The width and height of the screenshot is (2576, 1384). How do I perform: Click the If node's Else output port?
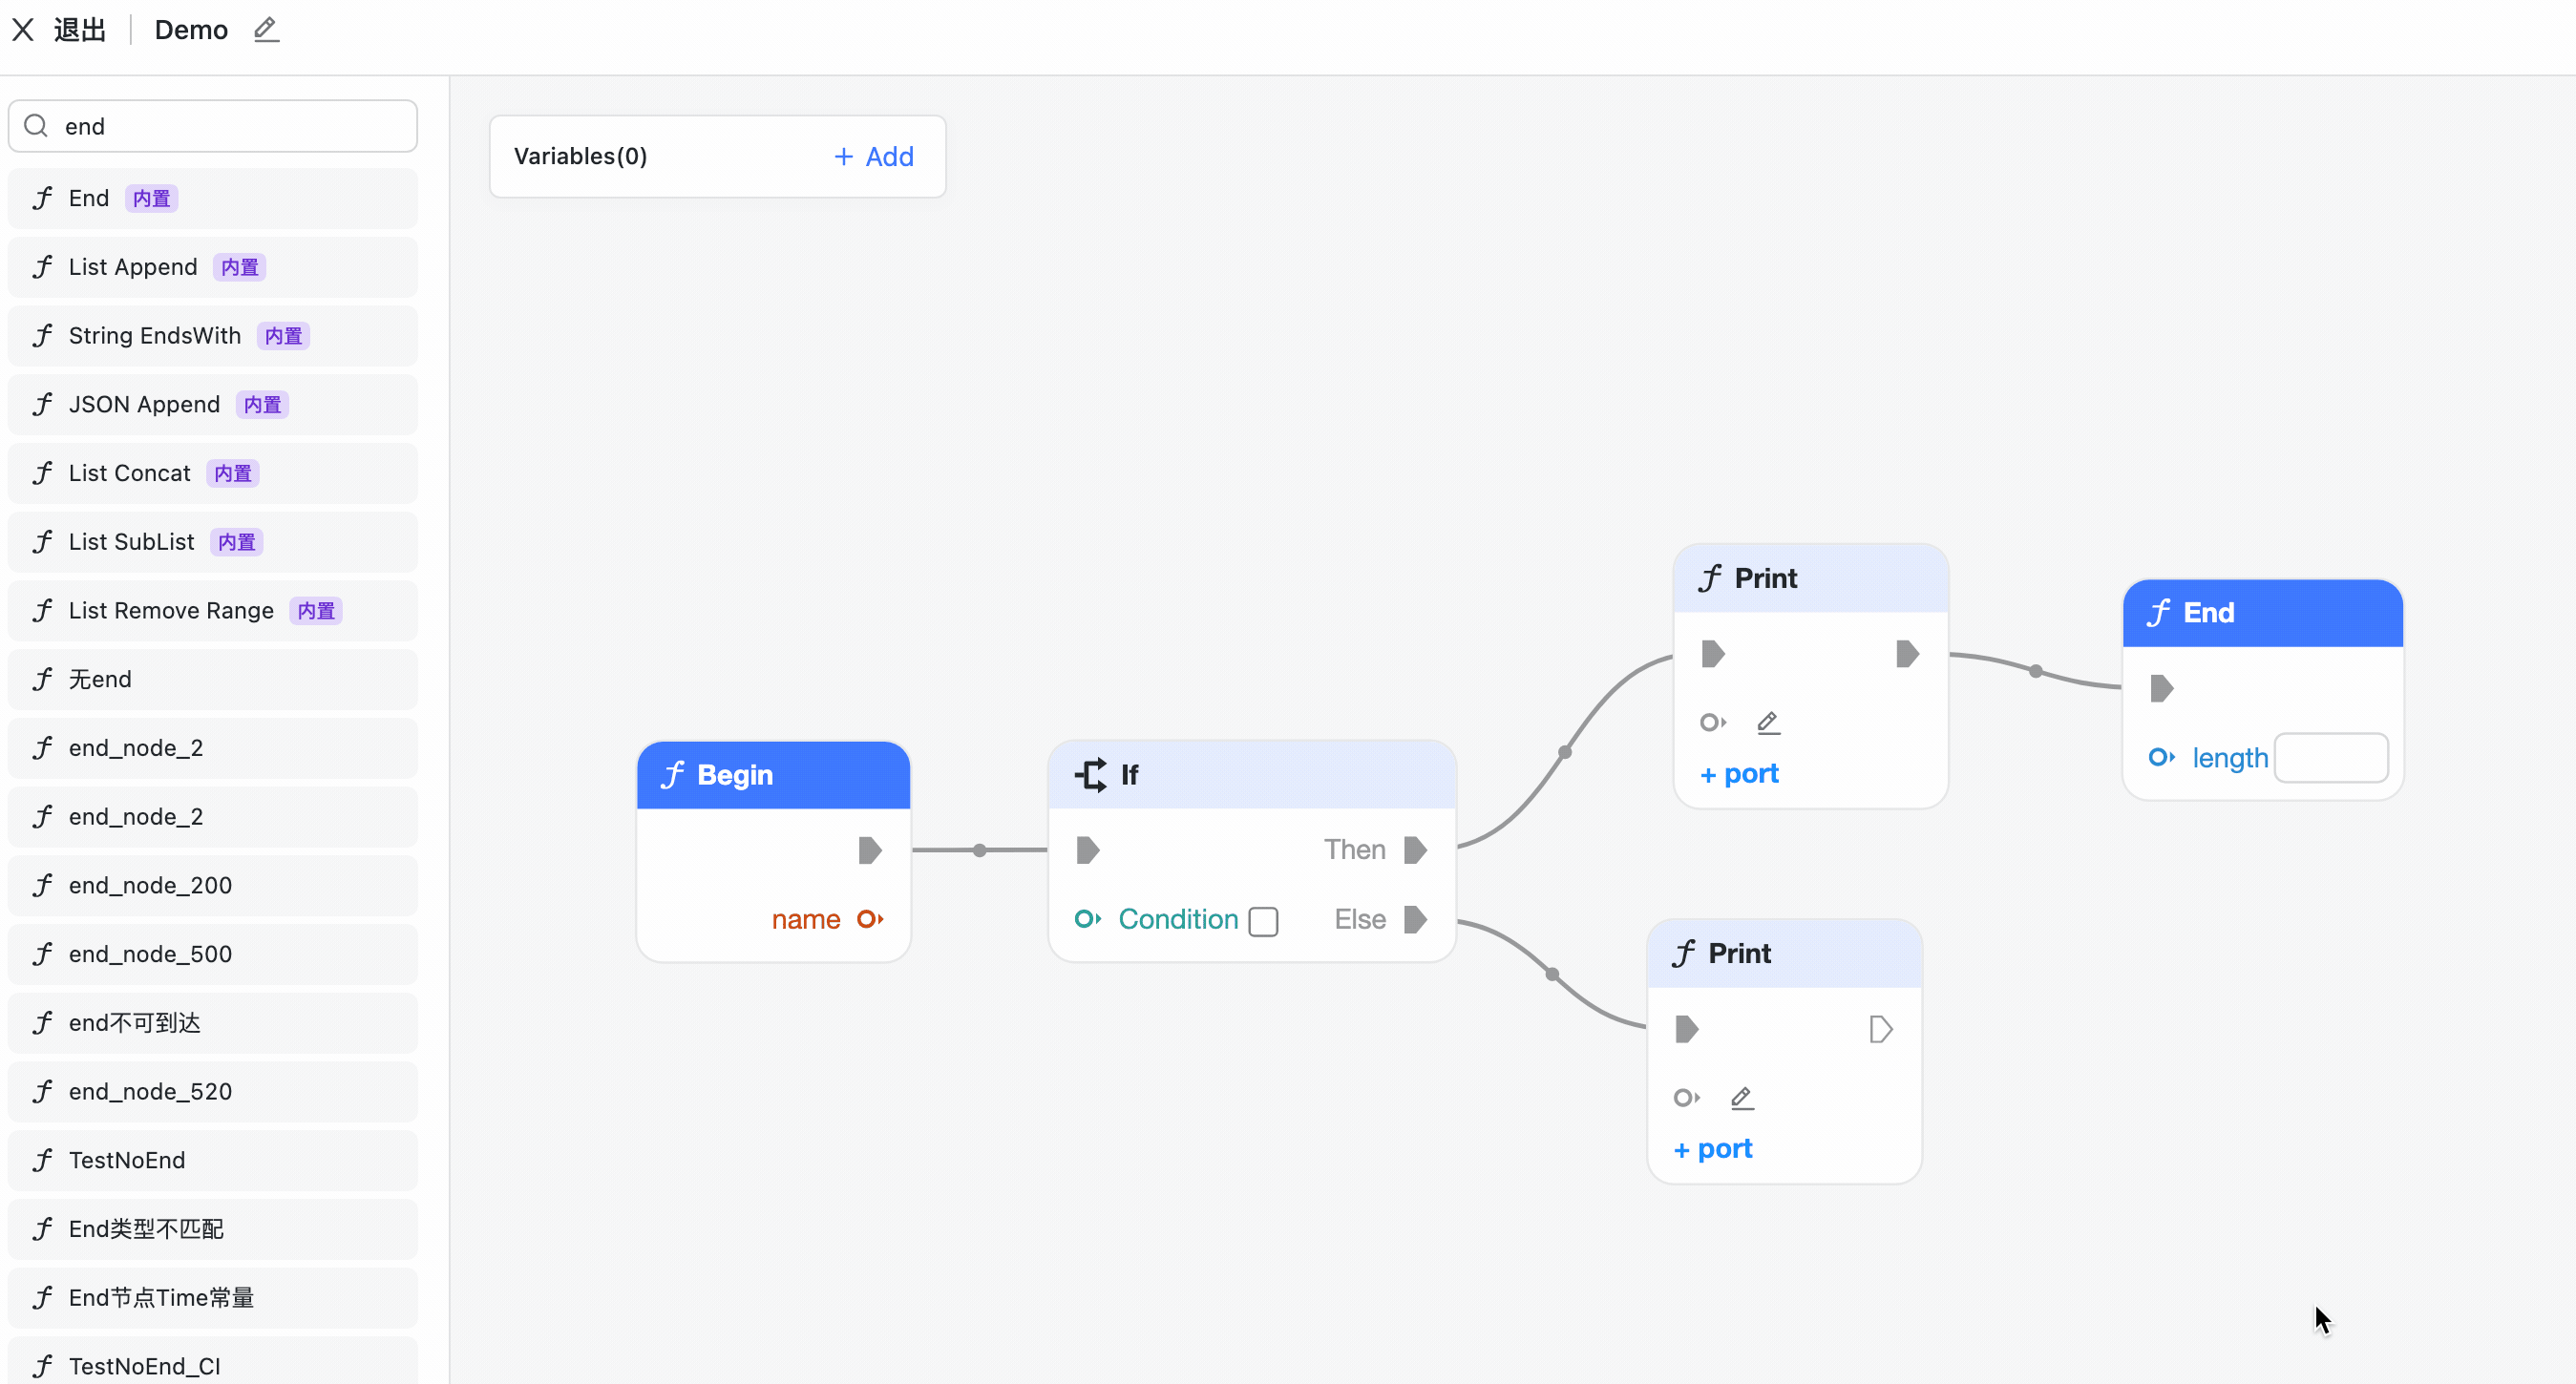[1415, 919]
